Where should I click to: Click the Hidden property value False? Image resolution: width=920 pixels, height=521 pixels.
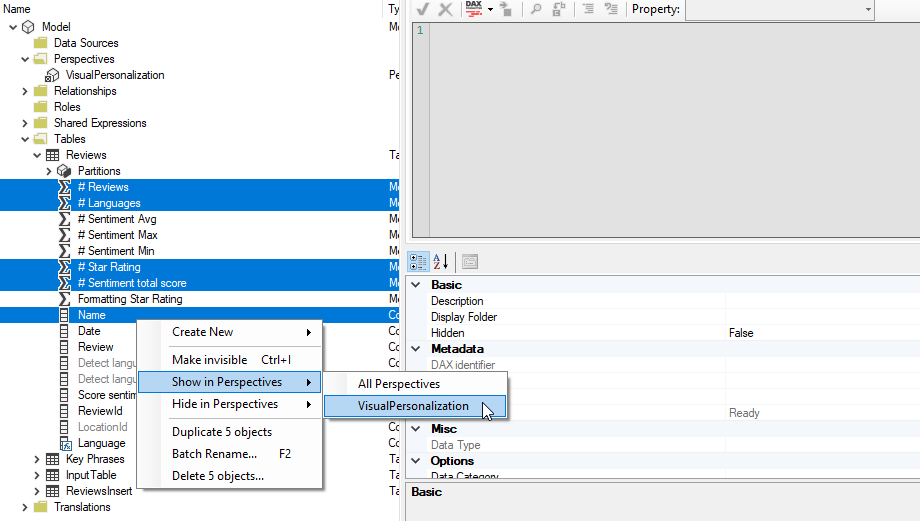(741, 333)
